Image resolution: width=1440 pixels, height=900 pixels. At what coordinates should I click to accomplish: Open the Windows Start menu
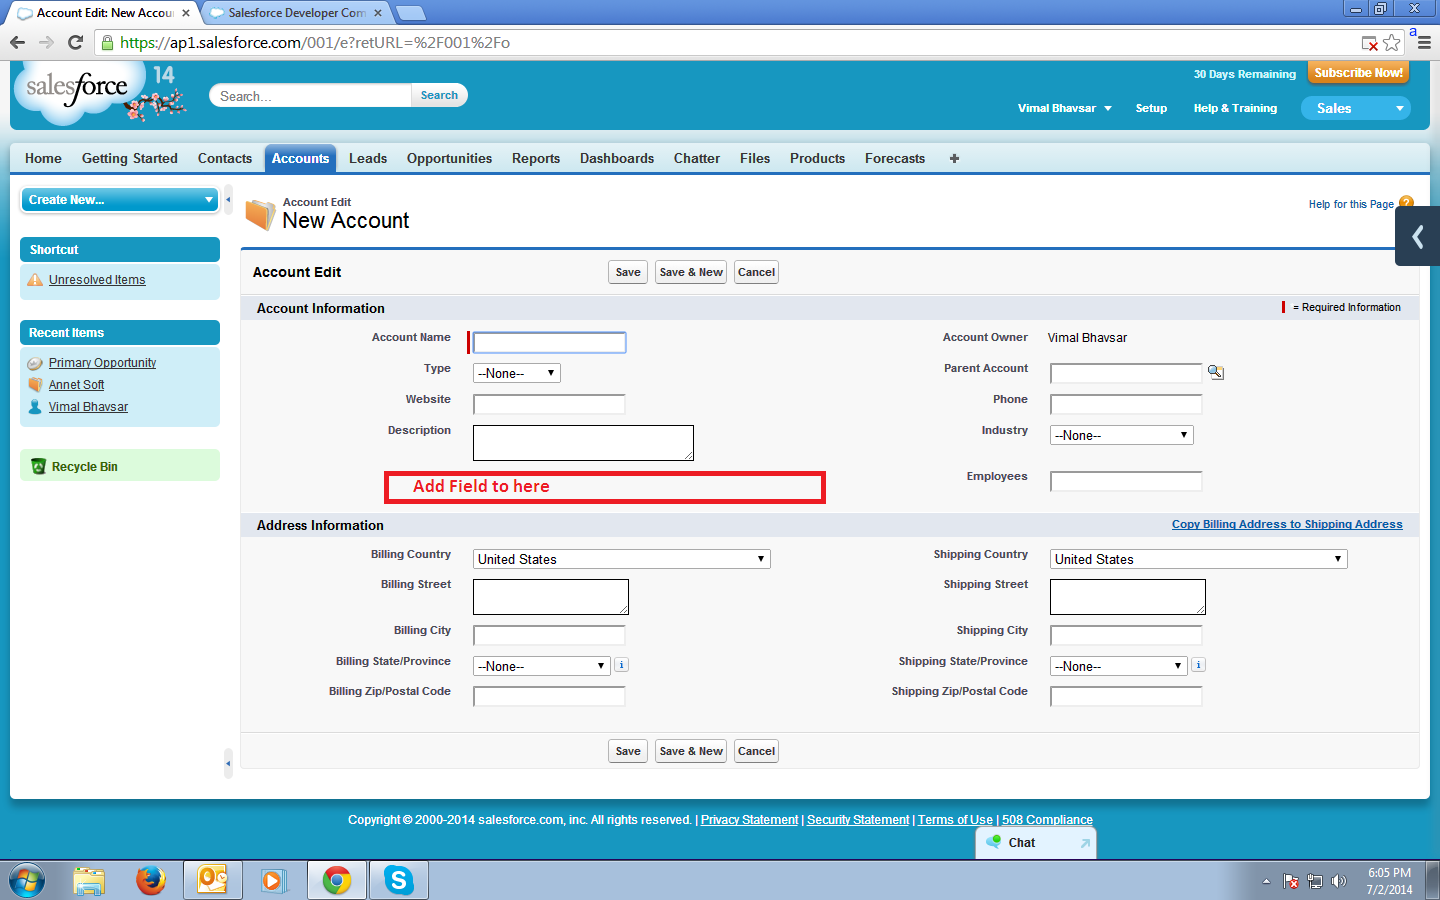pyautogui.click(x=27, y=880)
